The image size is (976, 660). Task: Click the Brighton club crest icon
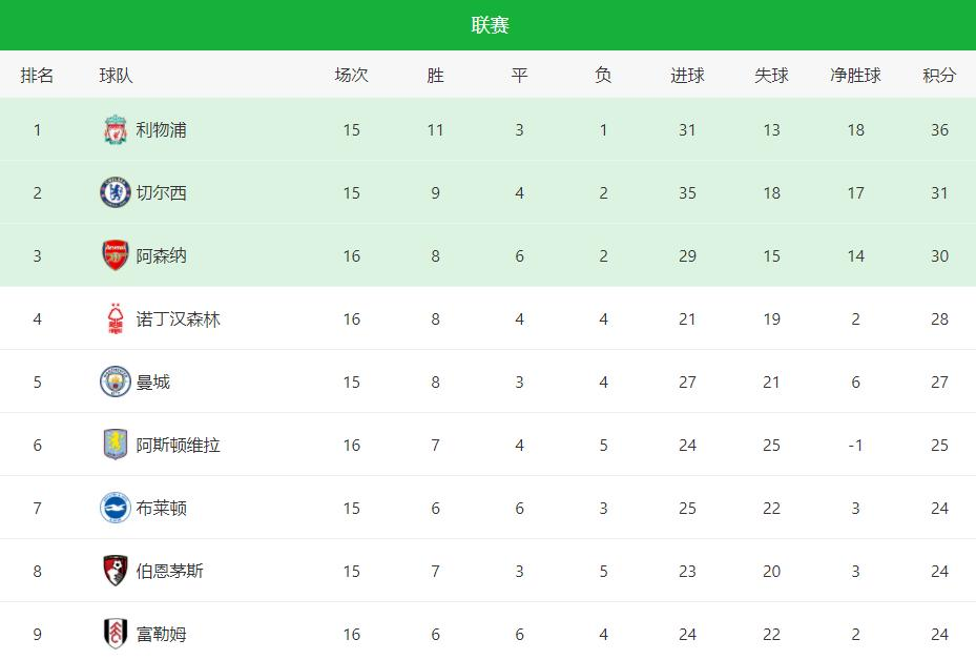(116, 508)
